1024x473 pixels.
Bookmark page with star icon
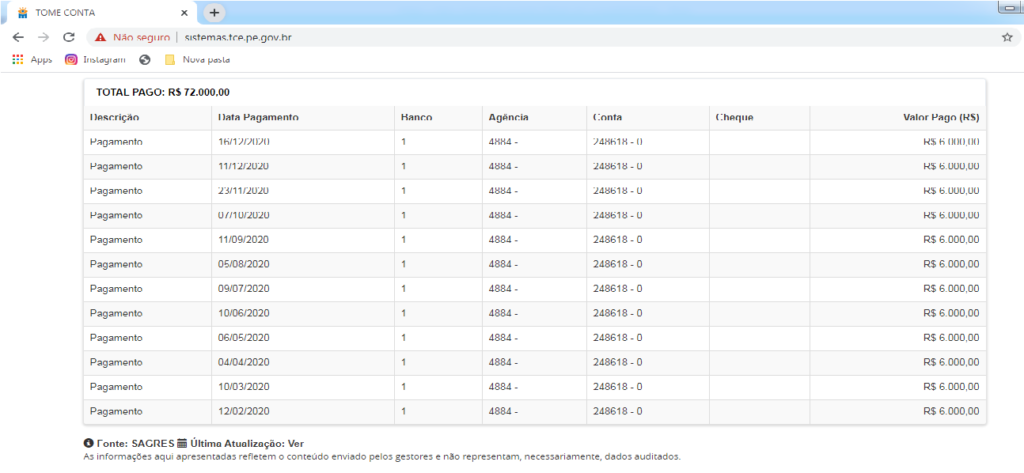coord(1006,37)
